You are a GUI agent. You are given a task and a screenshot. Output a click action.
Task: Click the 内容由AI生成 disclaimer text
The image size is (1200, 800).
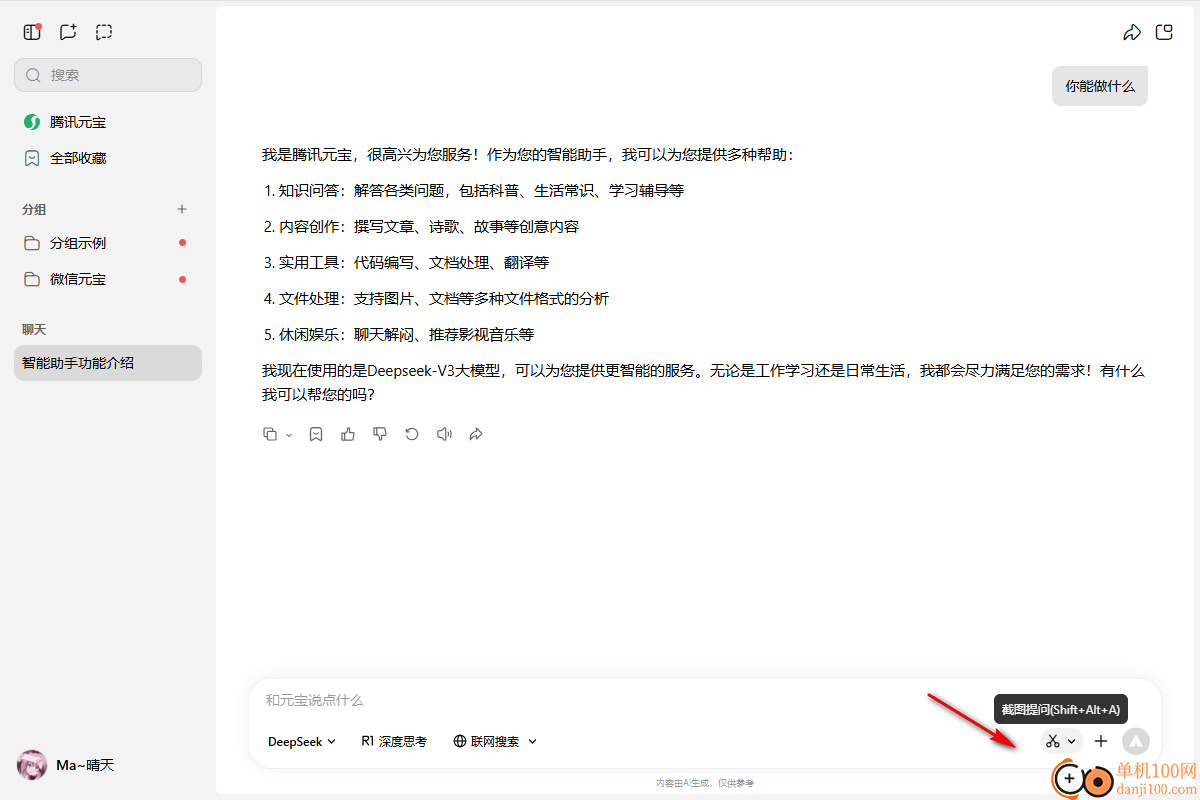(x=705, y=782)
